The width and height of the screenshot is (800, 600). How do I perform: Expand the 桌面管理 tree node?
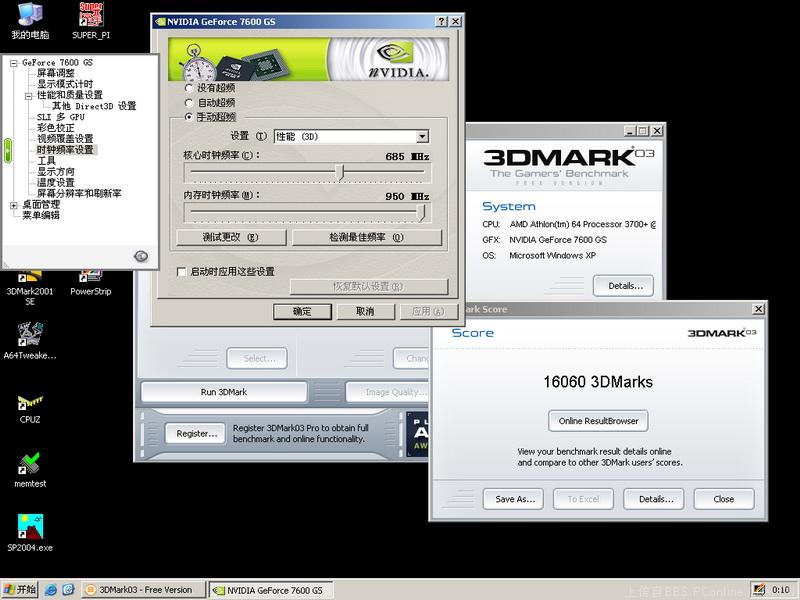point(14,205)
